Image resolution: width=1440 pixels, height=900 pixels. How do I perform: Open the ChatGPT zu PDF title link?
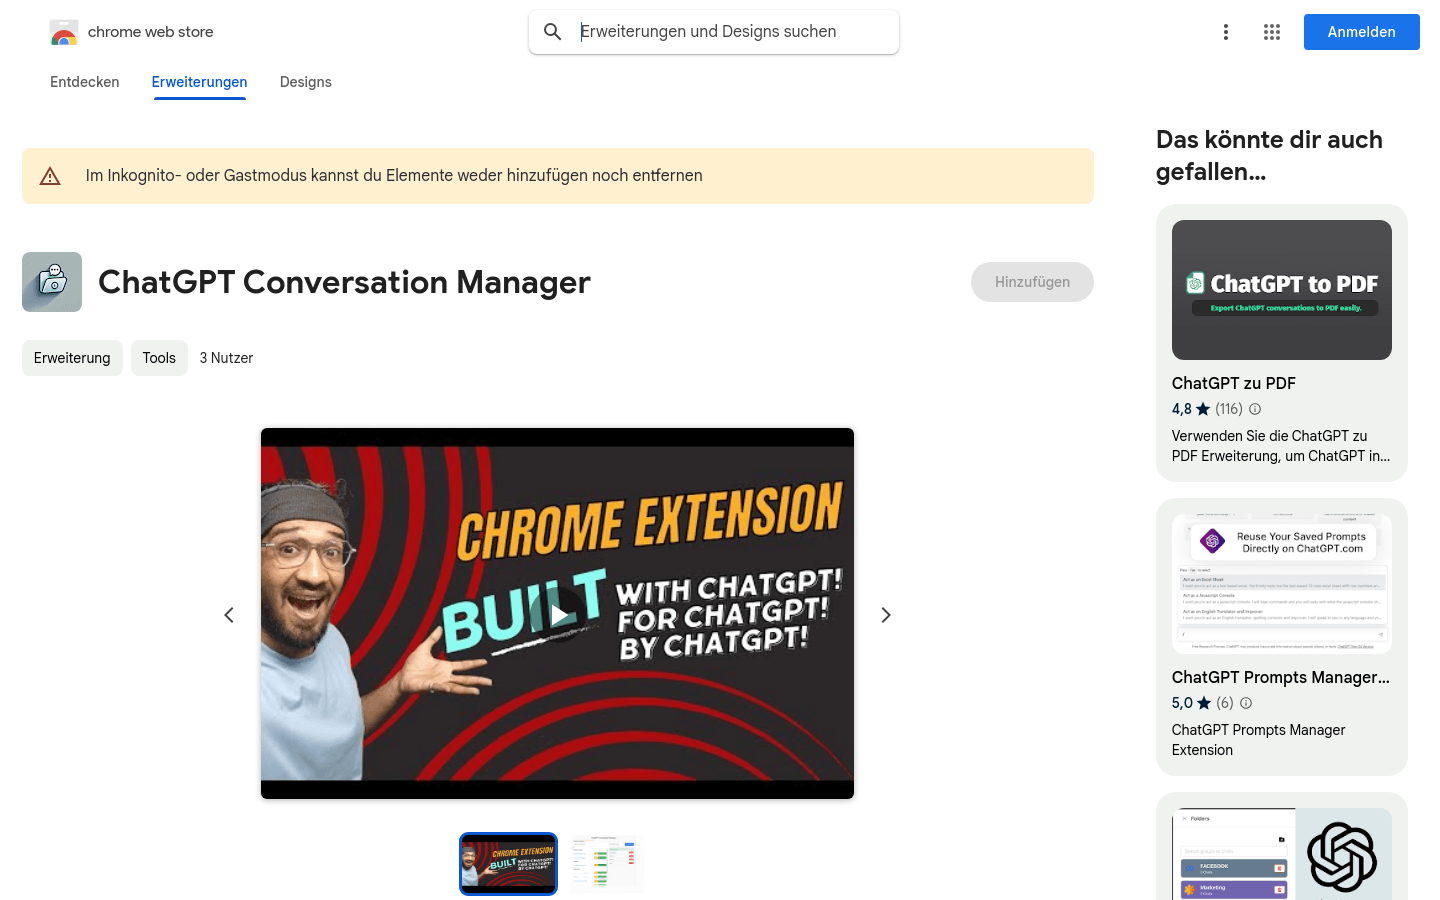(x=1234, y=383)
